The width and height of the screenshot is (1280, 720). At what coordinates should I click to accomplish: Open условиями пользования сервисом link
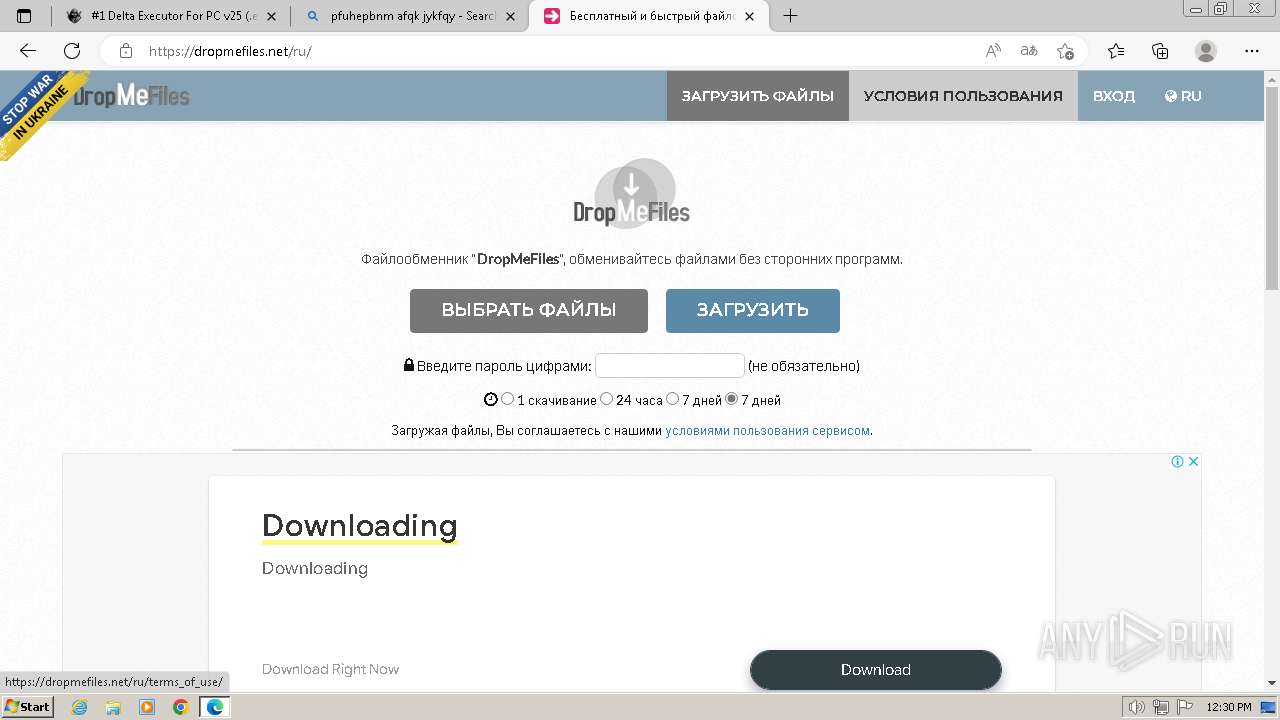point(768,431)
